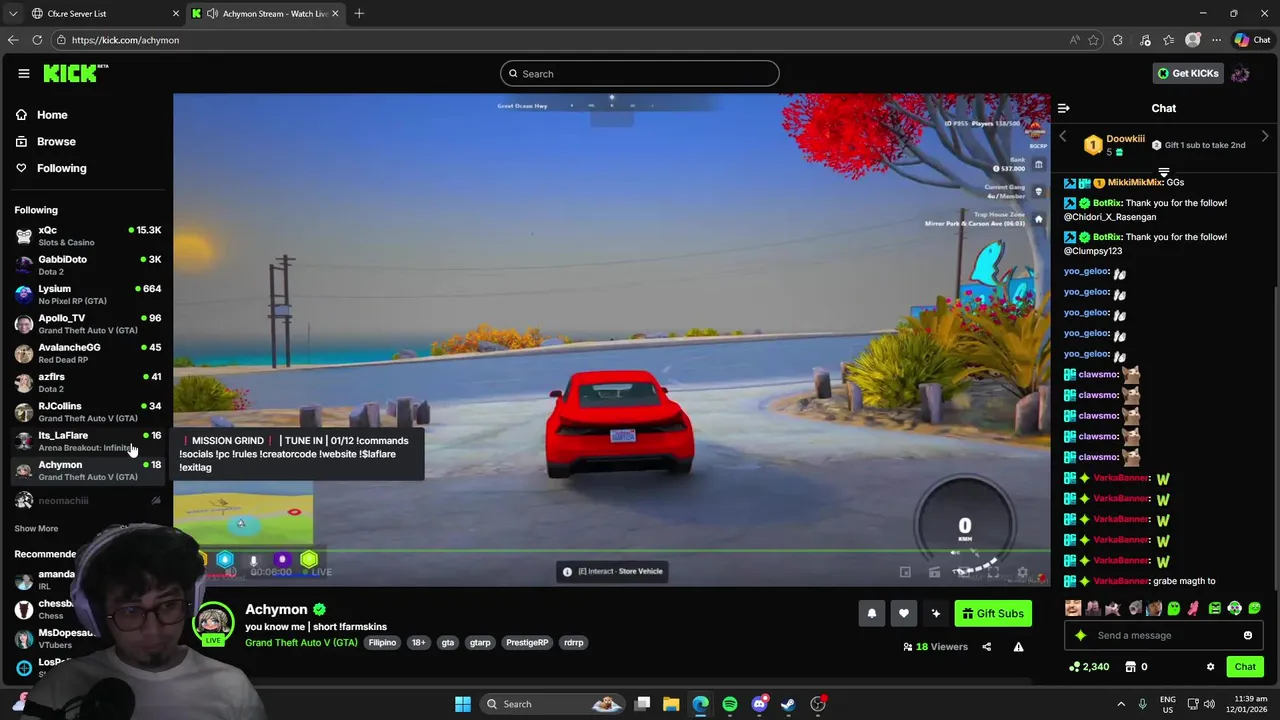This screenshot has width=1280, height=720.
Task: Click the Get KICKs button
Action: point(1187,73)
